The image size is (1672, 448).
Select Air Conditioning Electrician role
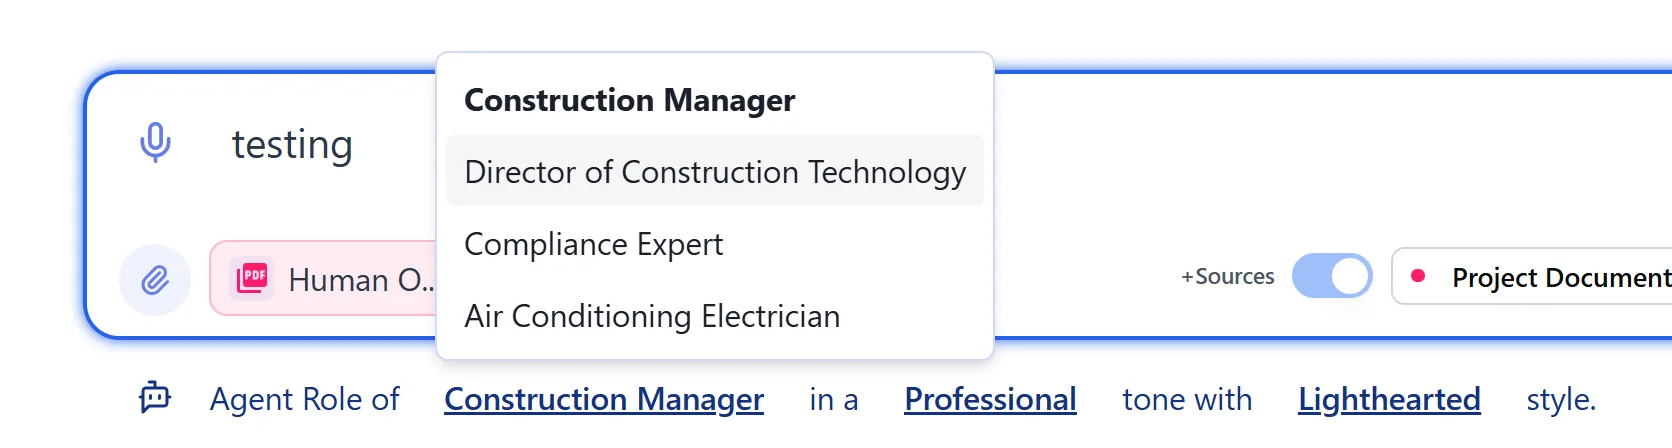click(652, 316)
